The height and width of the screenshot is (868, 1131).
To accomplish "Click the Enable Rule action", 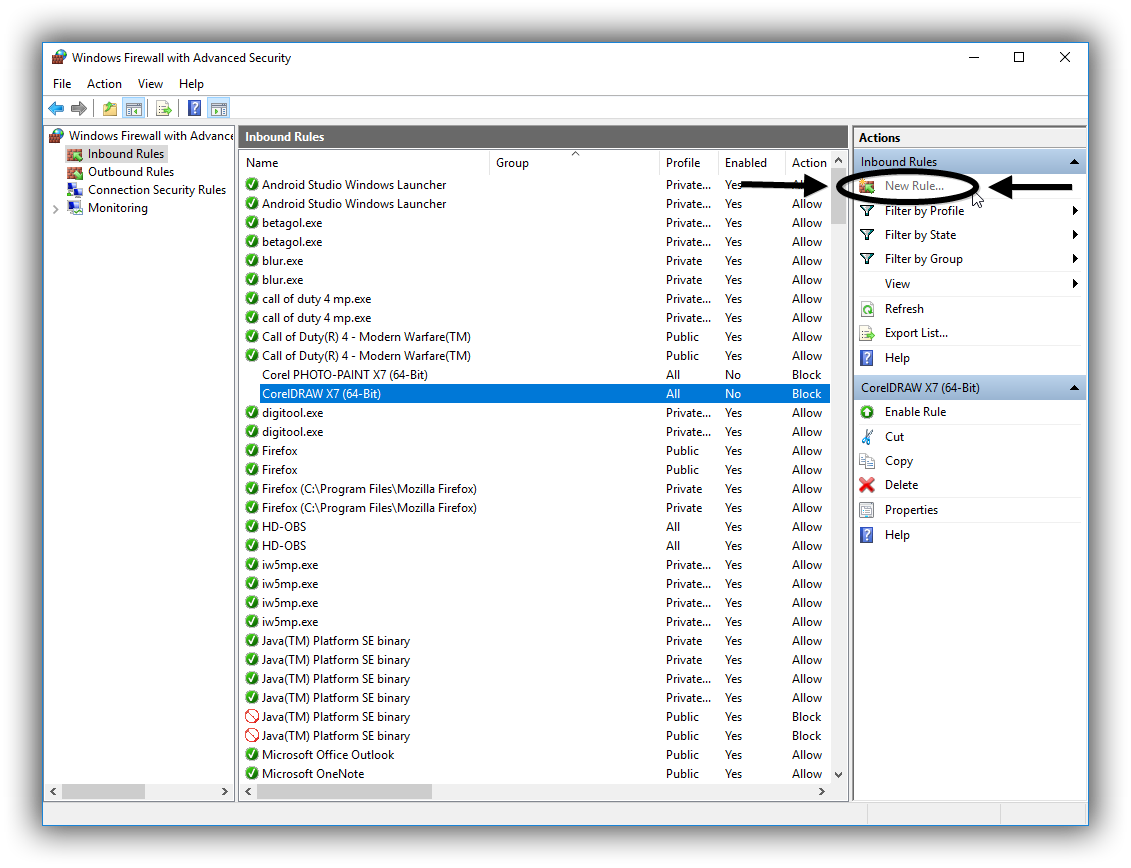I will (915, 412).
